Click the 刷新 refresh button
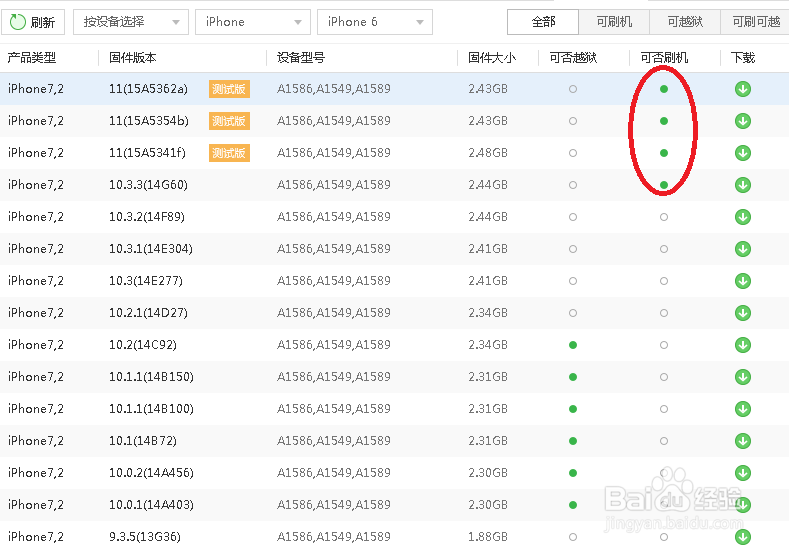This screenshot has width=789, height=551. tap(33, 22)
